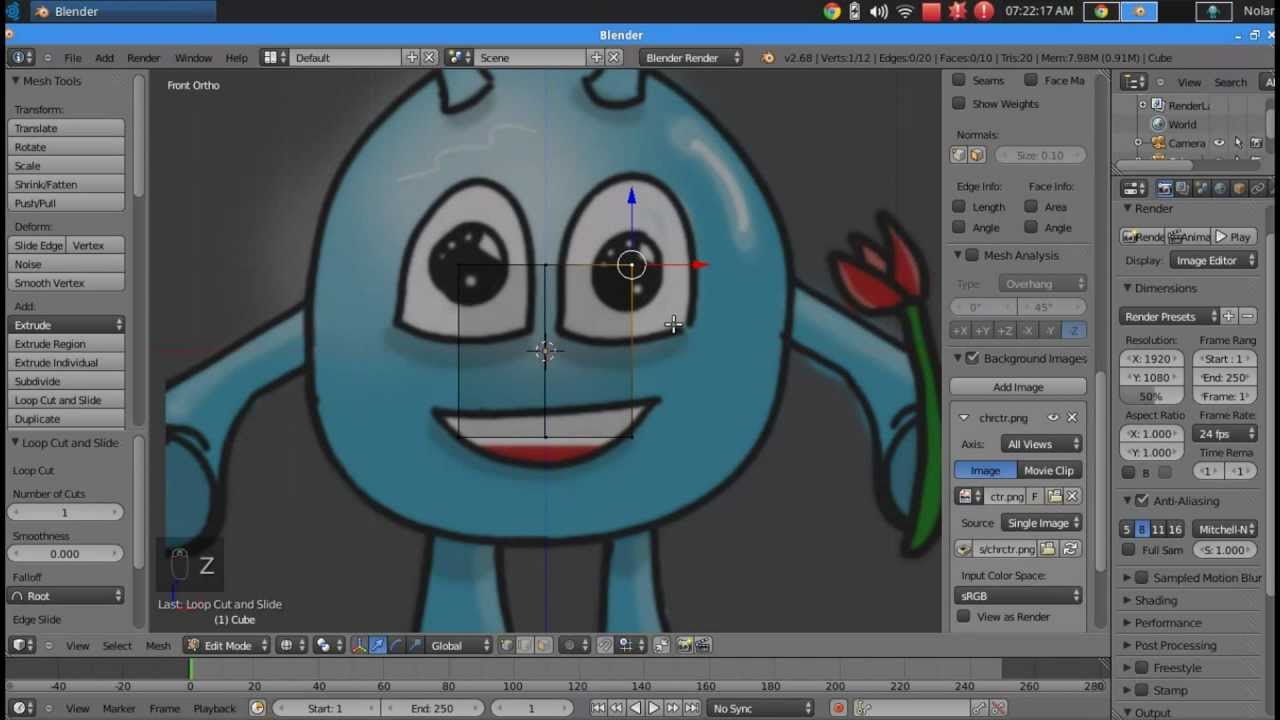Open file browser icon next to s/chrctr.png path
Screen dimensions: 1280x720
tap(1047, 549)
